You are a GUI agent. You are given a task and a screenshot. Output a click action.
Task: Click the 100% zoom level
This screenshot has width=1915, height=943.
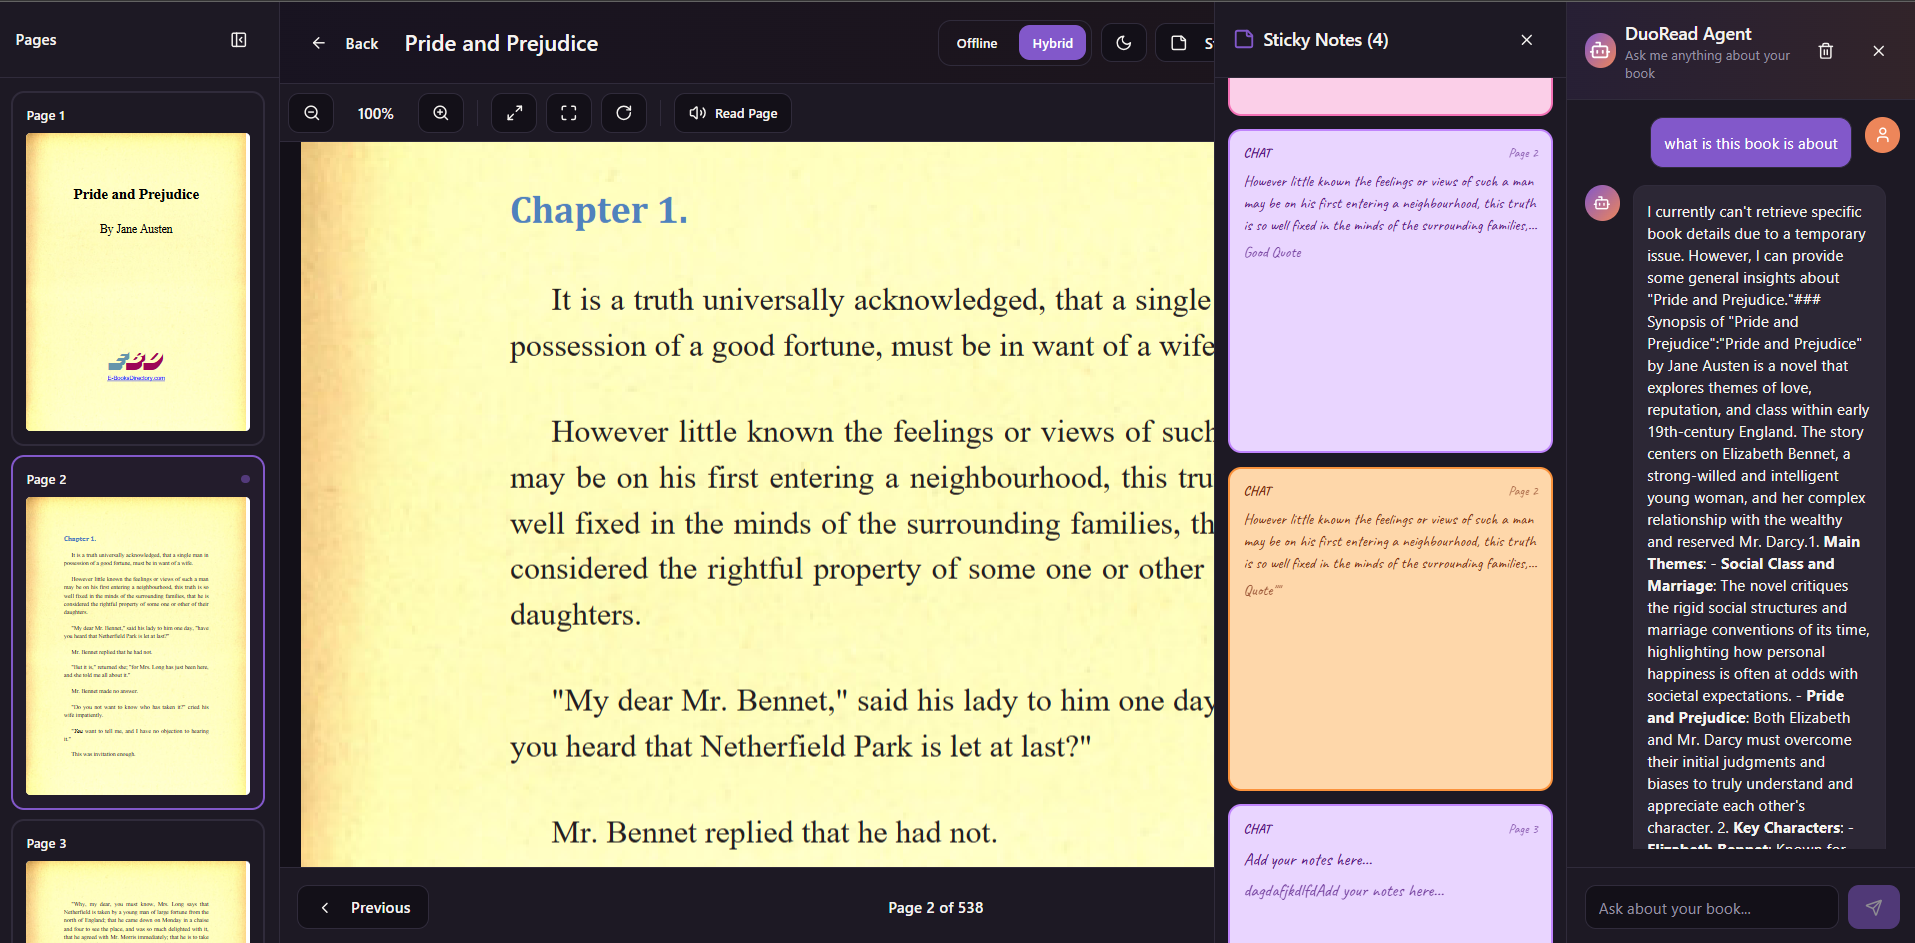pyautogui.click(x=376, y=114)
